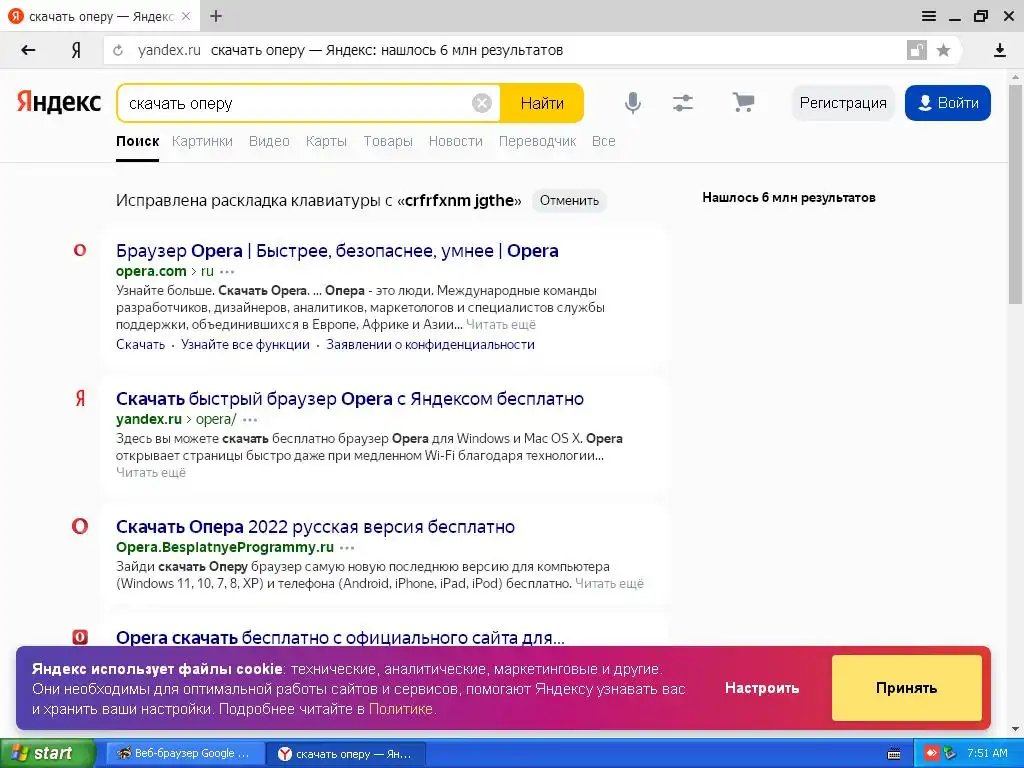The width and height of the screenshot is (1024, 768).
Task: Click the red system tray icon
Action: pyautogui.click(x=931, y=754)
